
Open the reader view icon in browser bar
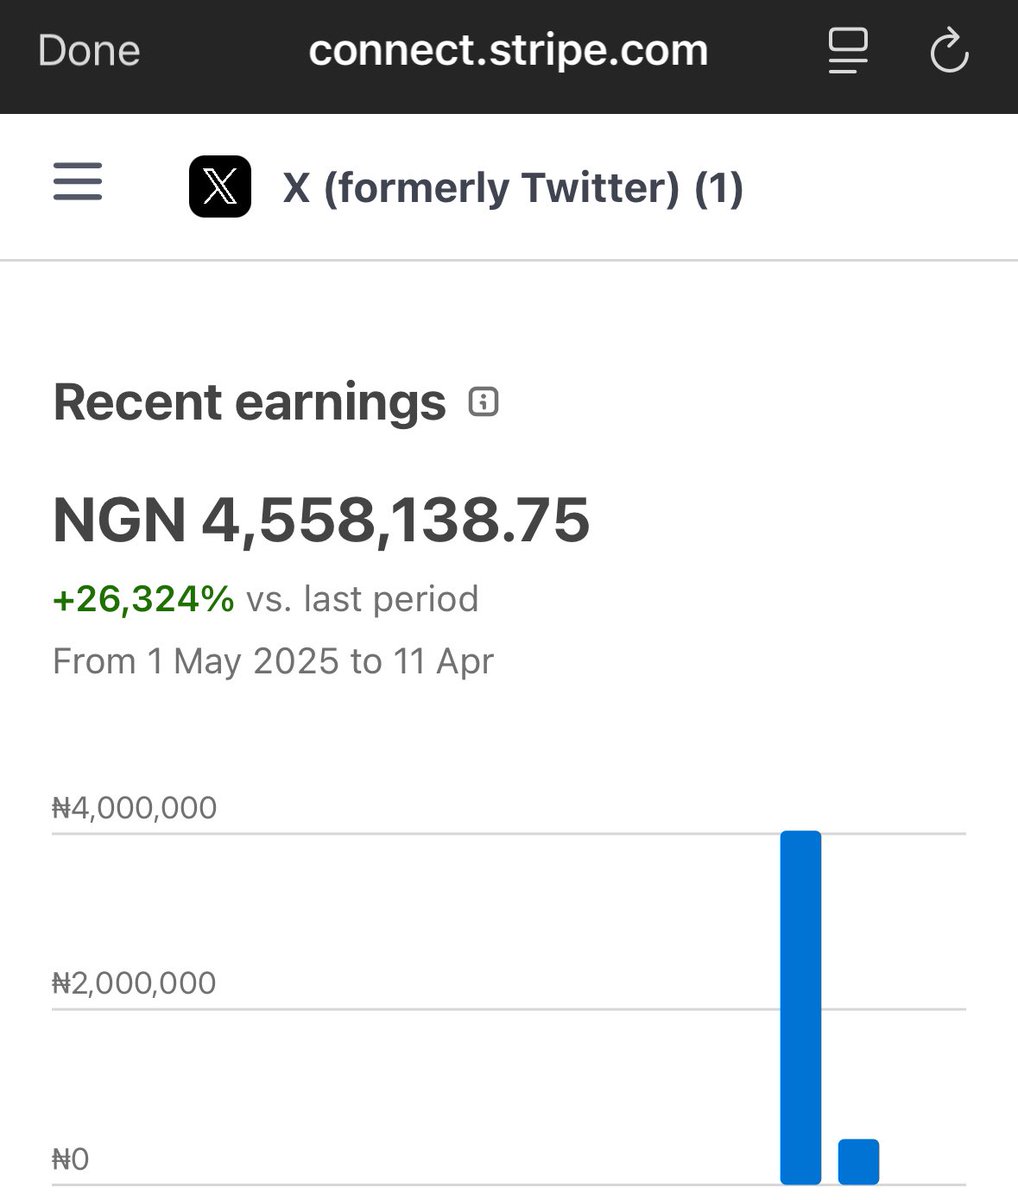847,51
